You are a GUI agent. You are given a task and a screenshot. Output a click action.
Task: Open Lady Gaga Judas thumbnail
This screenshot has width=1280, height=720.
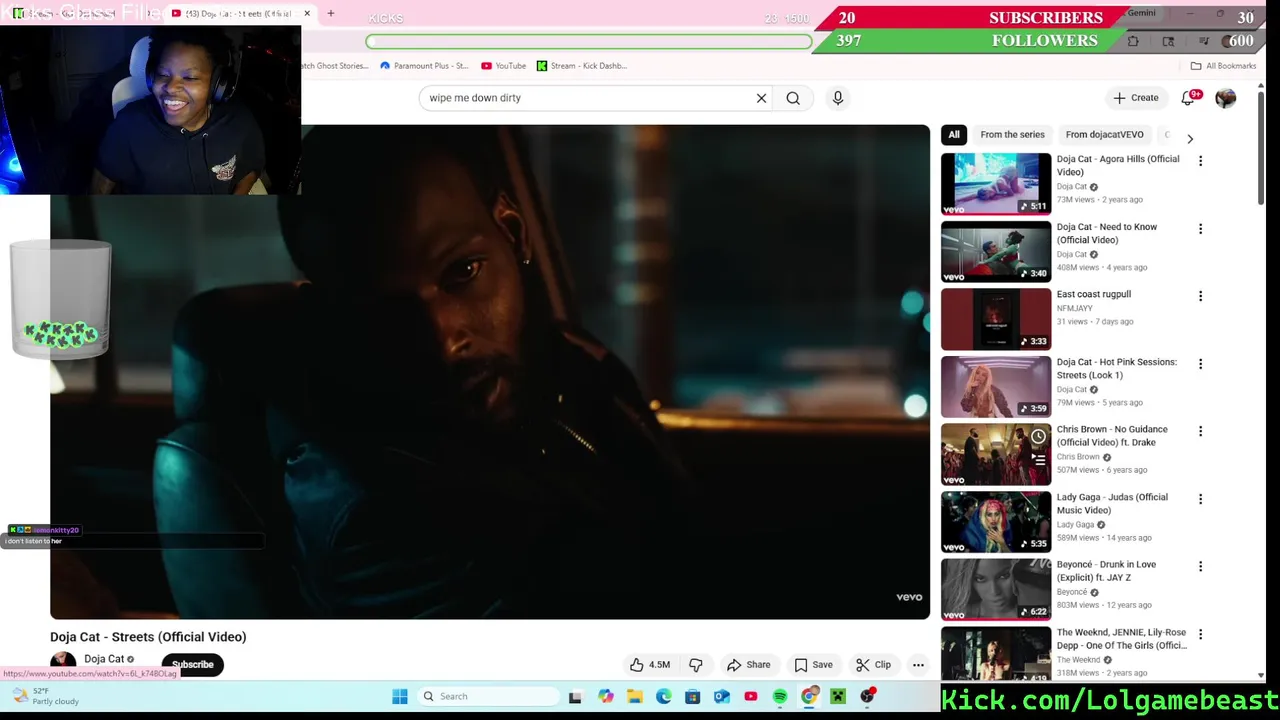coord(996,521)
